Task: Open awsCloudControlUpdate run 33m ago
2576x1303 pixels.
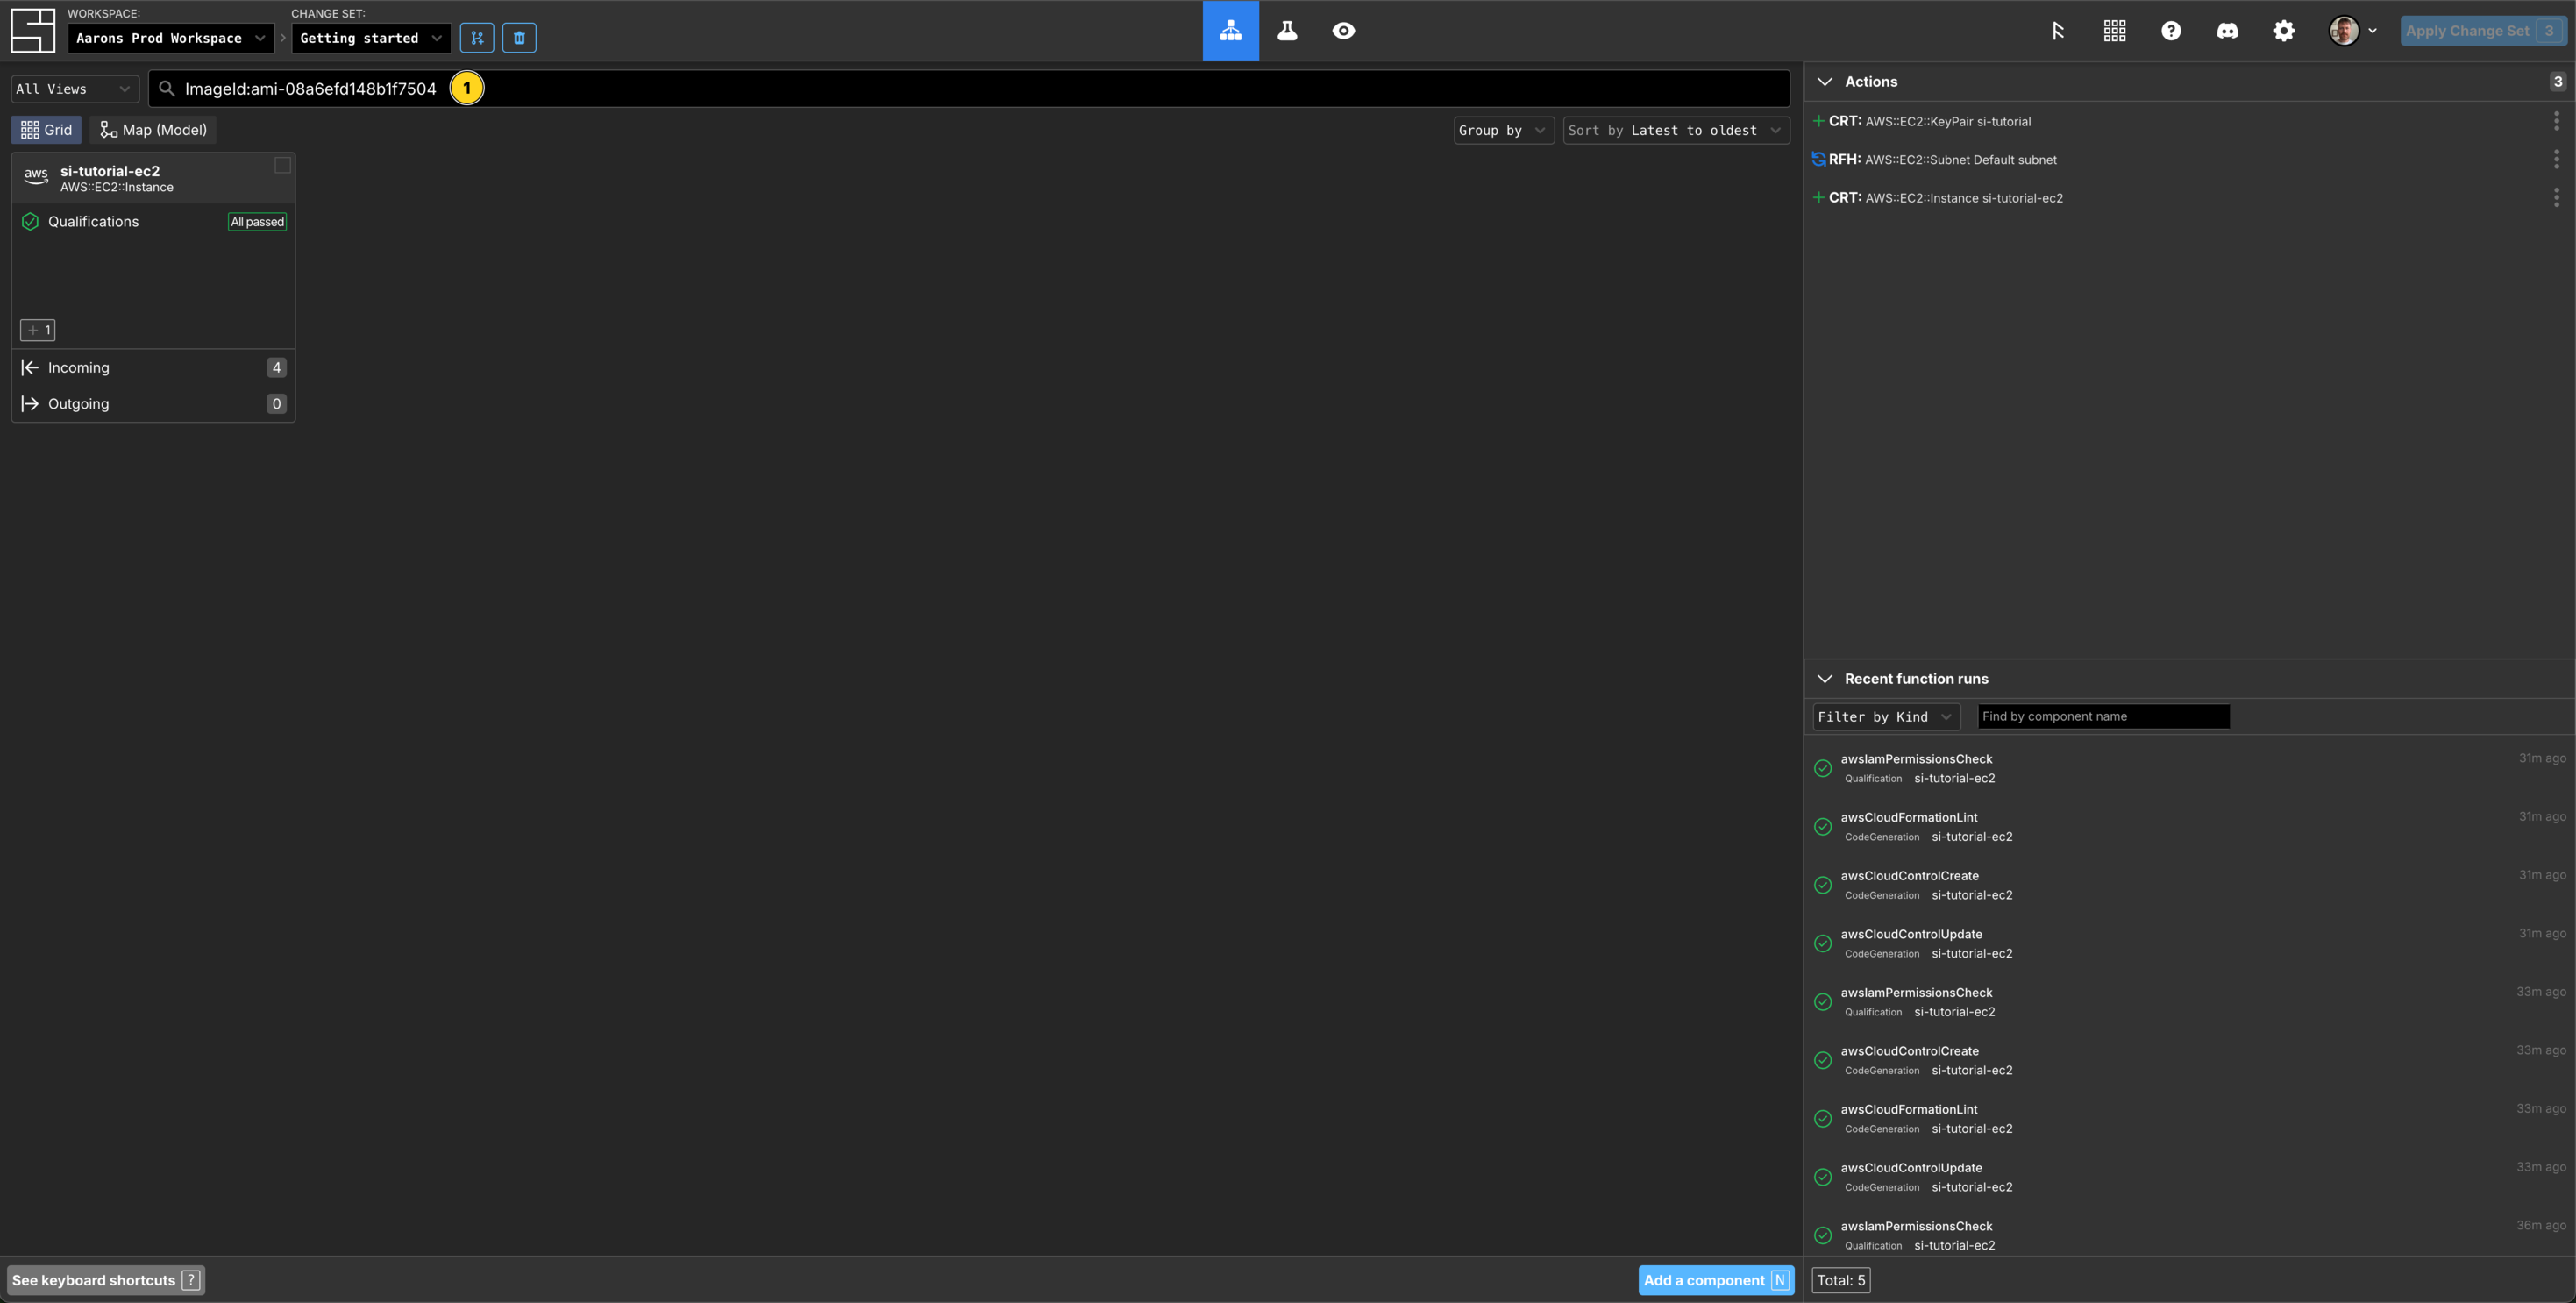Action: (2190, 1178)
